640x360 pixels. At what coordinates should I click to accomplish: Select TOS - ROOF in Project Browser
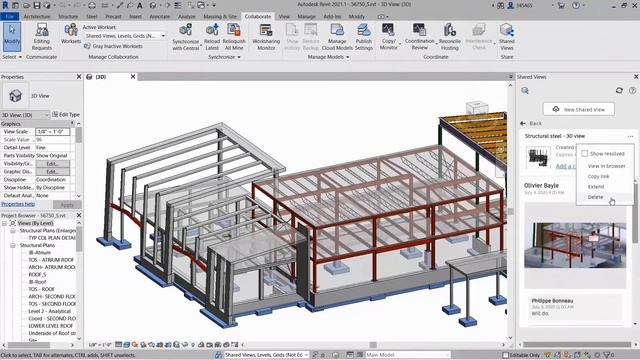click(x=42, y=289)
